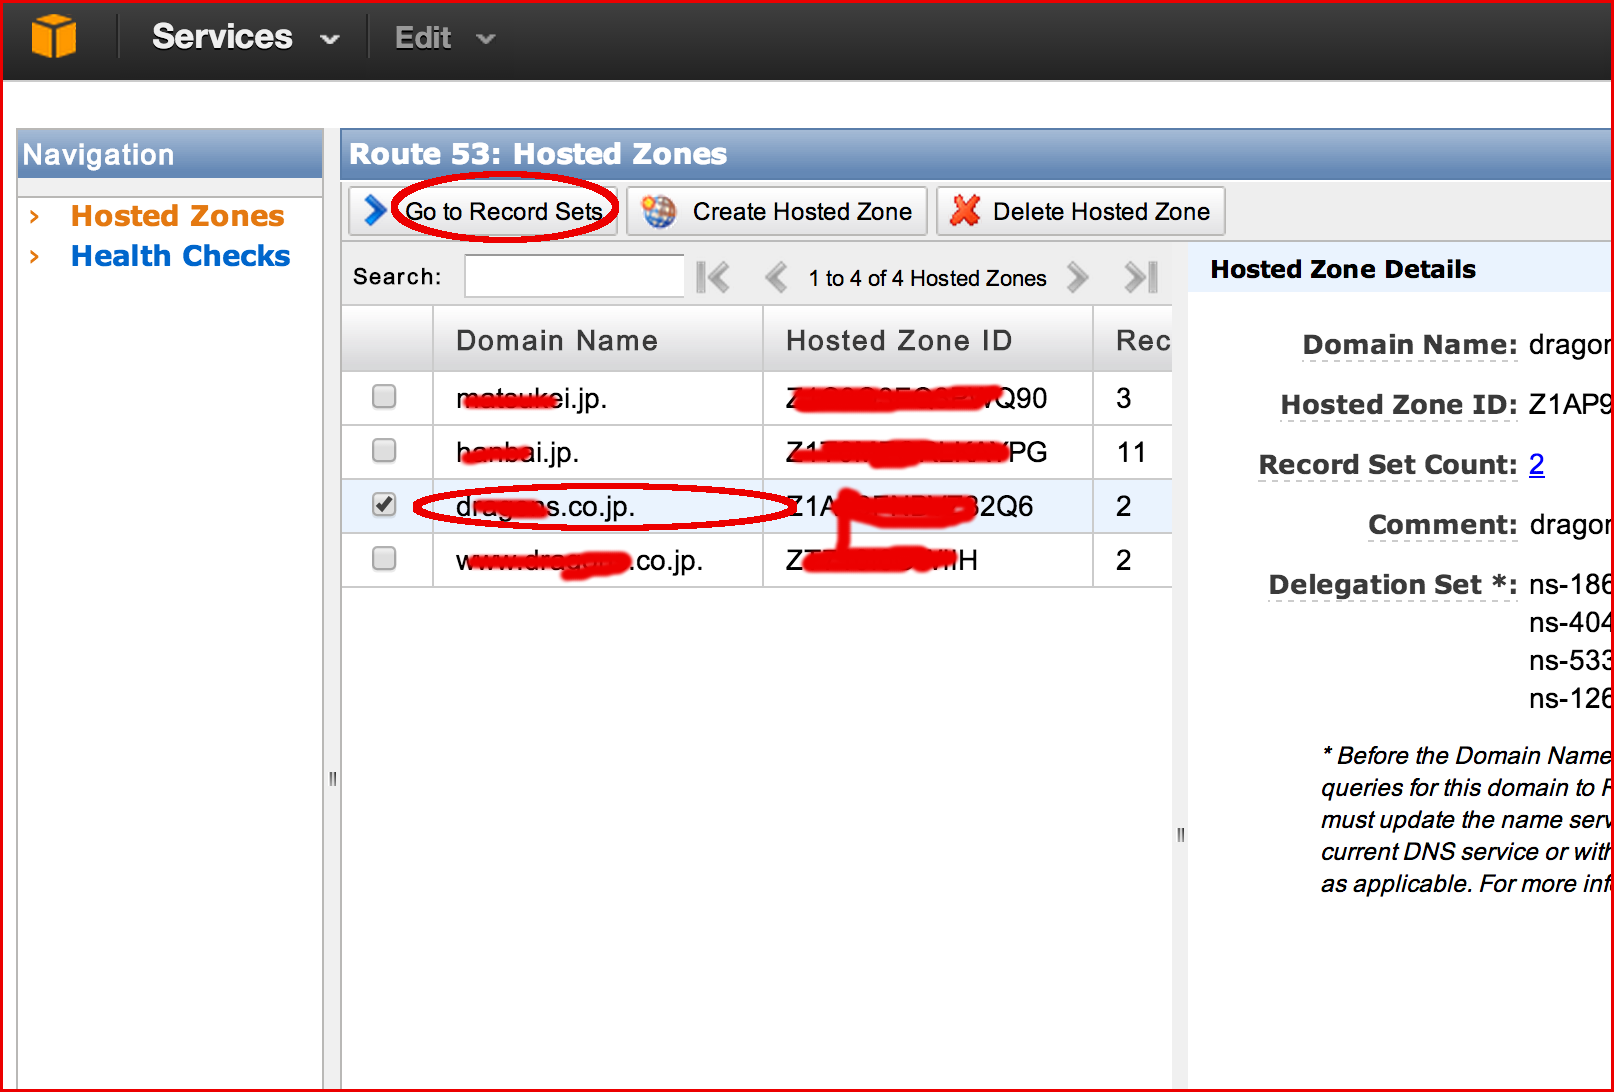
Task: Expand arrow beside Hosted Zones
Action: (x=35, y=217)
